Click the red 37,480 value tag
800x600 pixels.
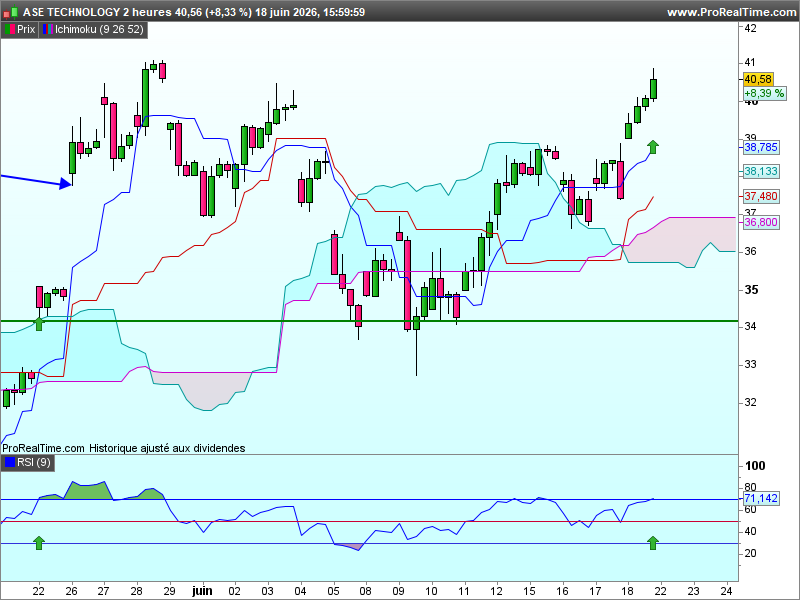761,196
